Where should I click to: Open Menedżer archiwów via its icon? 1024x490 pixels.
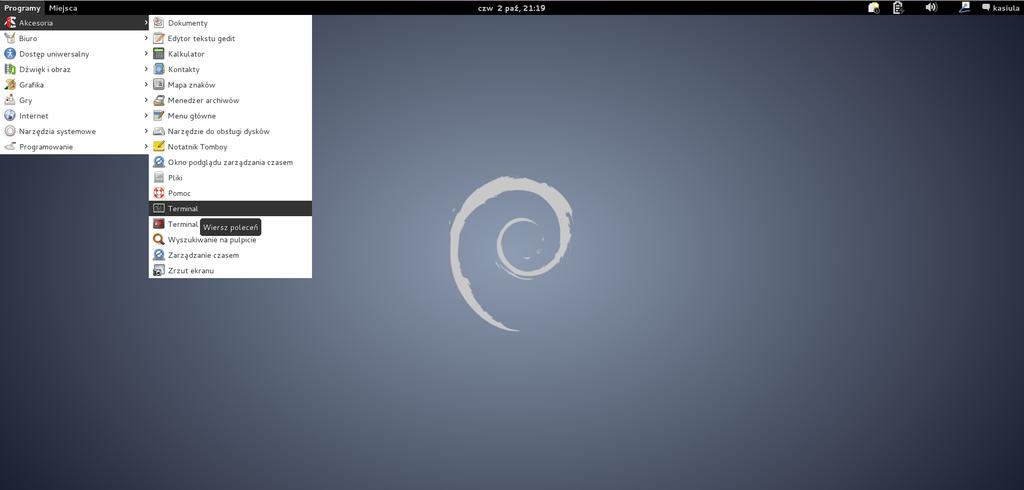159,101
